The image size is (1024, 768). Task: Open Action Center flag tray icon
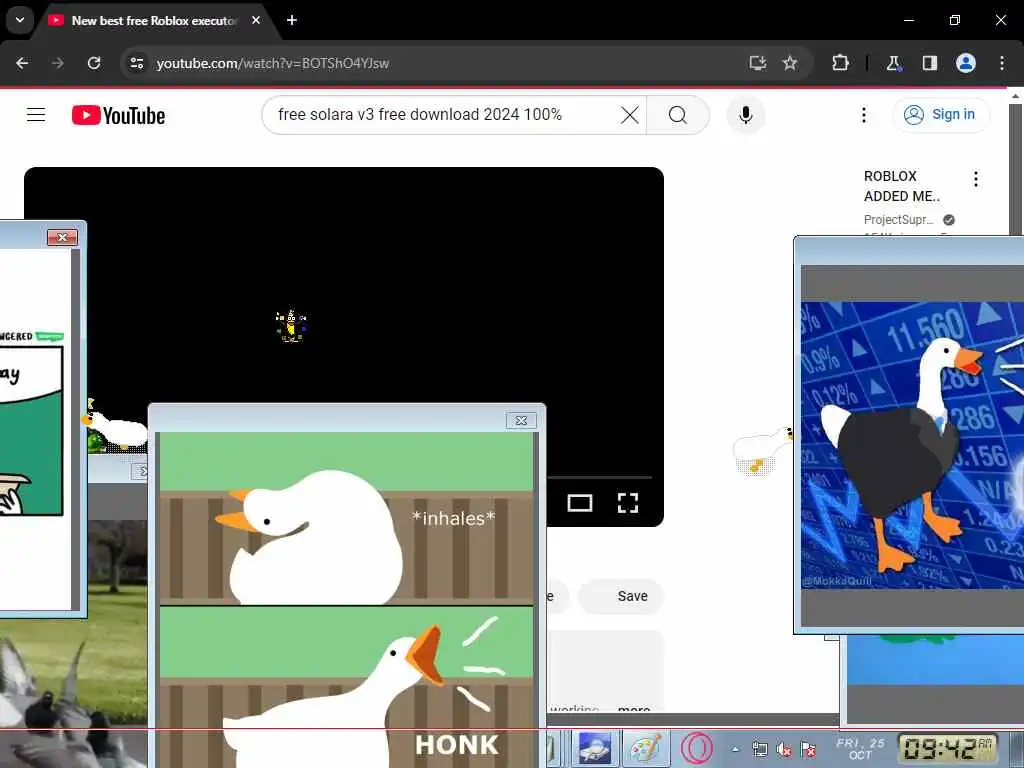(x=808, y=750)
